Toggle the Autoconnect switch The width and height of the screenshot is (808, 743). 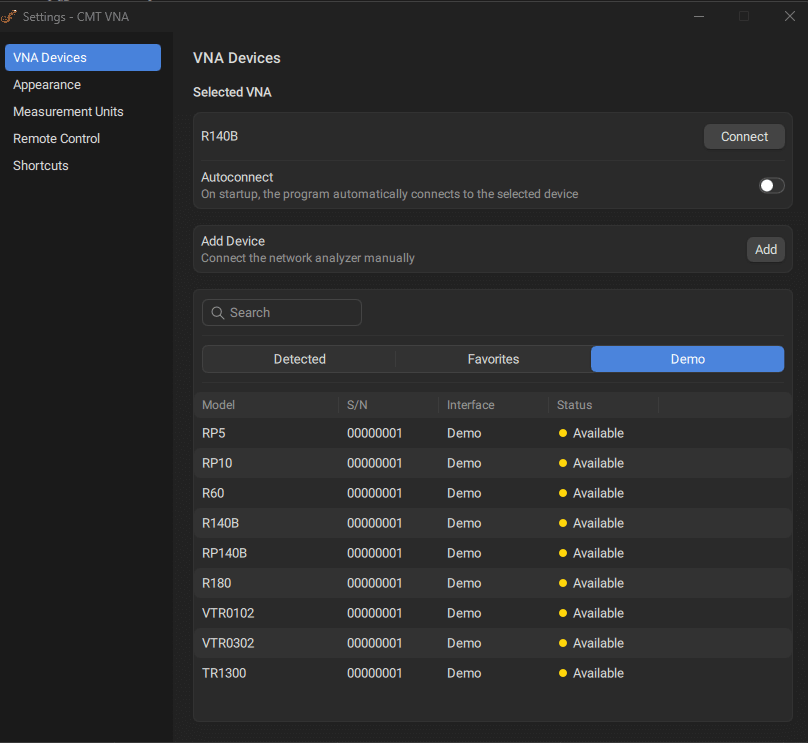771,186
